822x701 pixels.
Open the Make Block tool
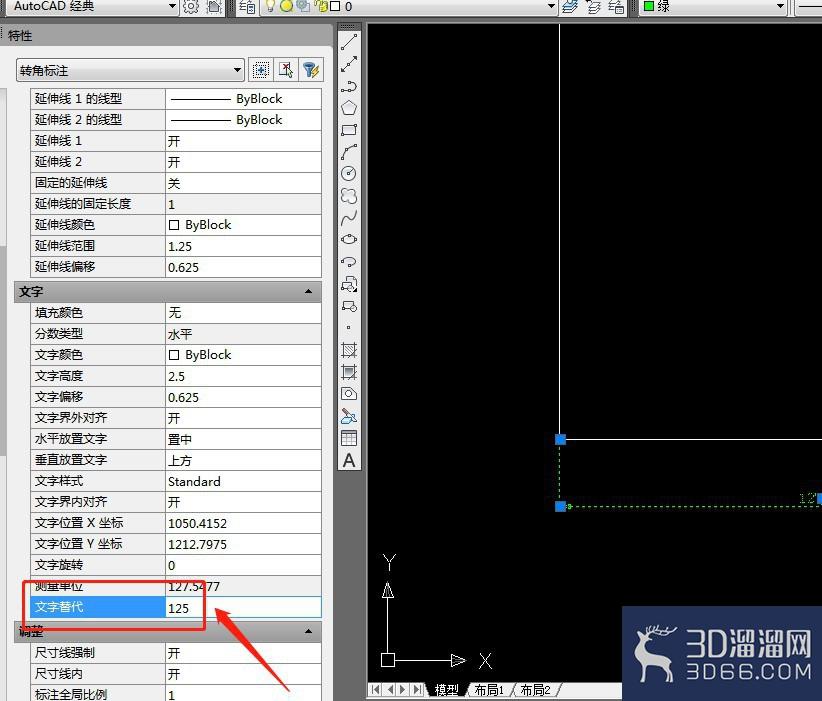tap(349, 306)
